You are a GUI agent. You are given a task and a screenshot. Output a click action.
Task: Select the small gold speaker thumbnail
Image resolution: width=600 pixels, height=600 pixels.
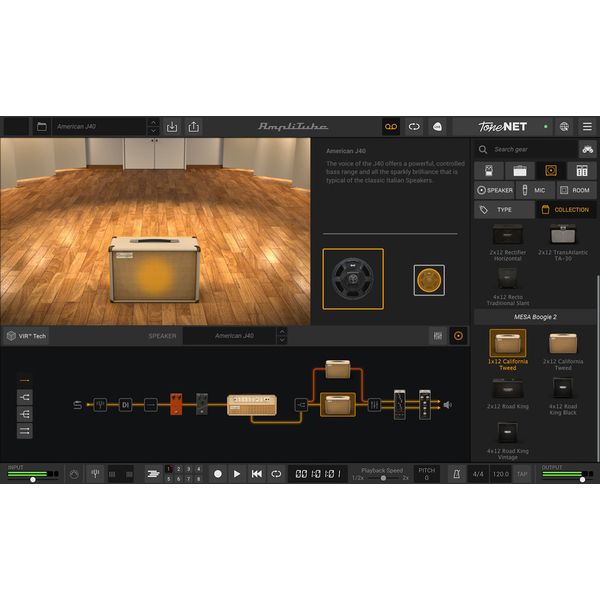click(x=429, y=280)
